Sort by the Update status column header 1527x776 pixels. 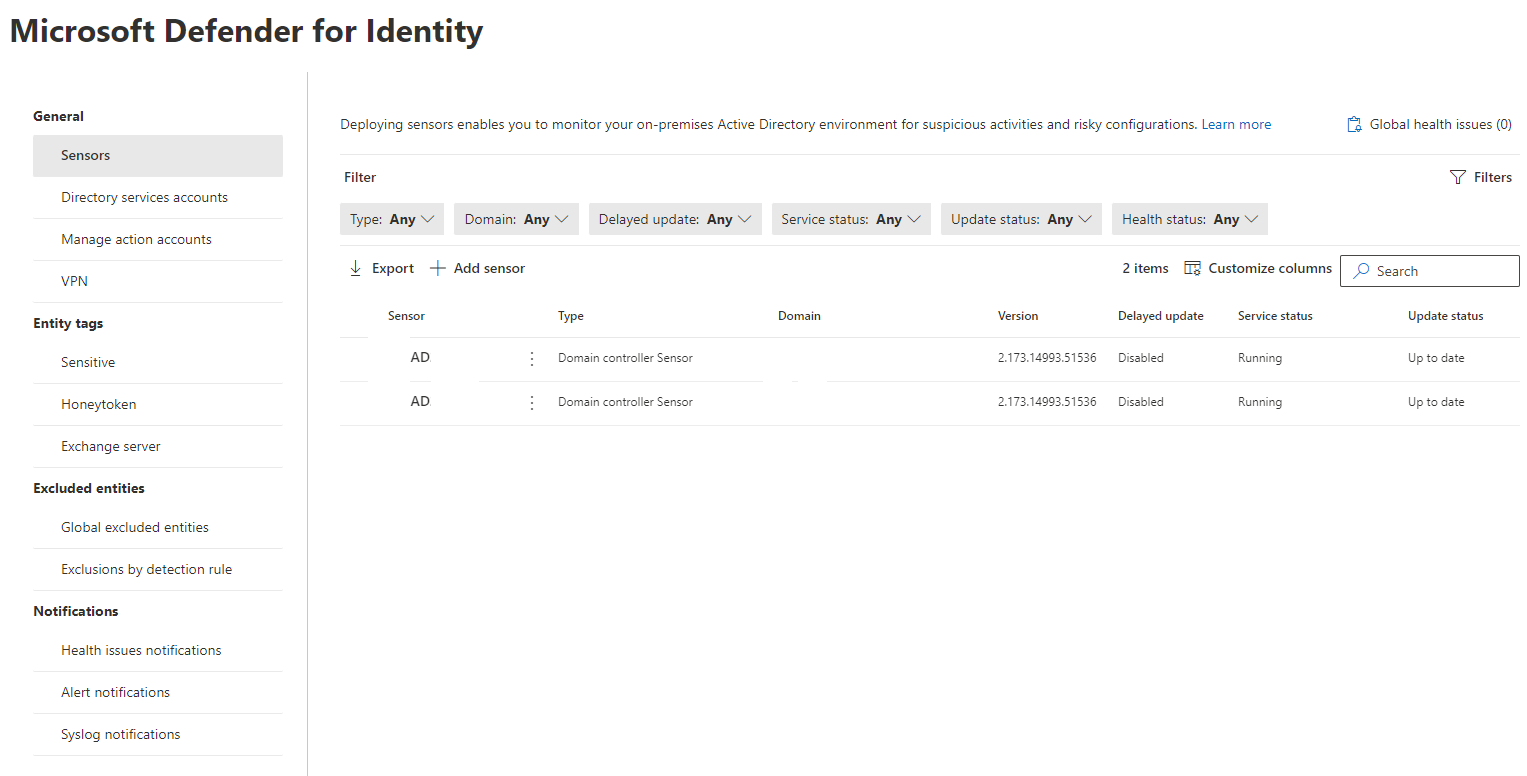[1446, 316]
